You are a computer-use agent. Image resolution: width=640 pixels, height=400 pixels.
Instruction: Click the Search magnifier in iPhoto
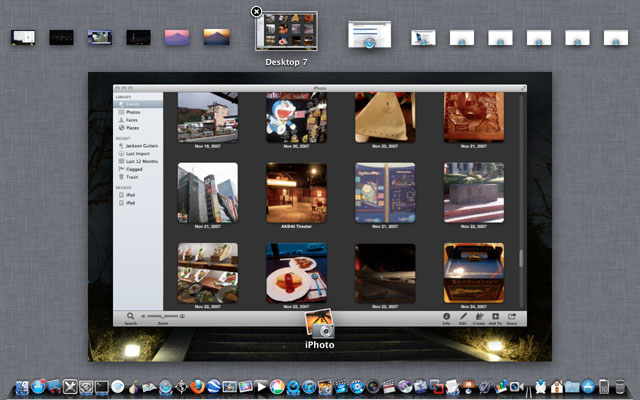pos(130,318)
